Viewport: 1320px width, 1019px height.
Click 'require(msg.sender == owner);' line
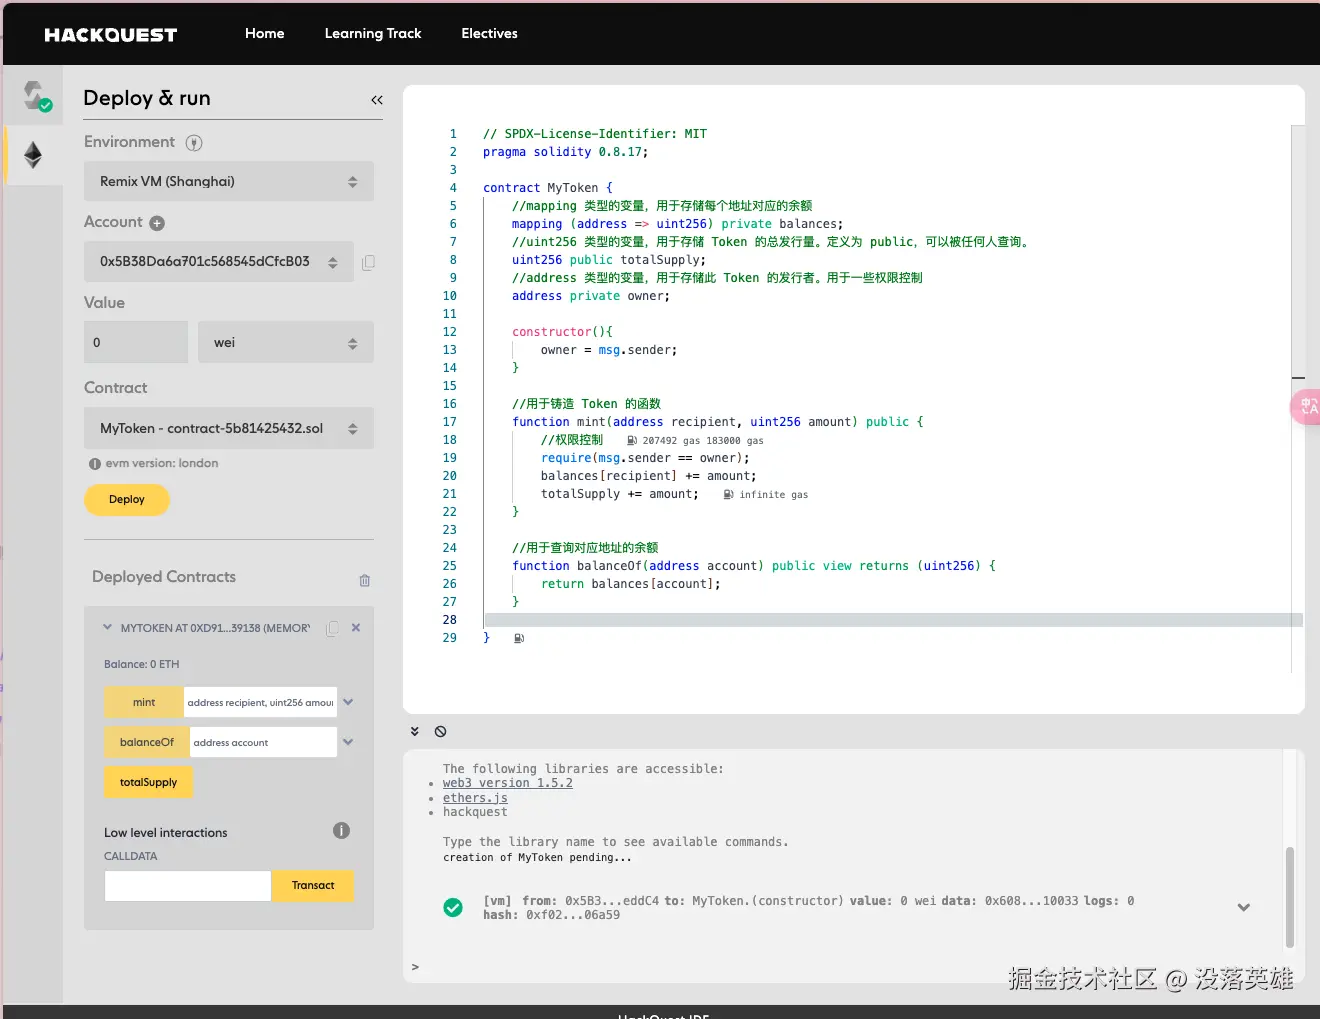pos(645,458)
